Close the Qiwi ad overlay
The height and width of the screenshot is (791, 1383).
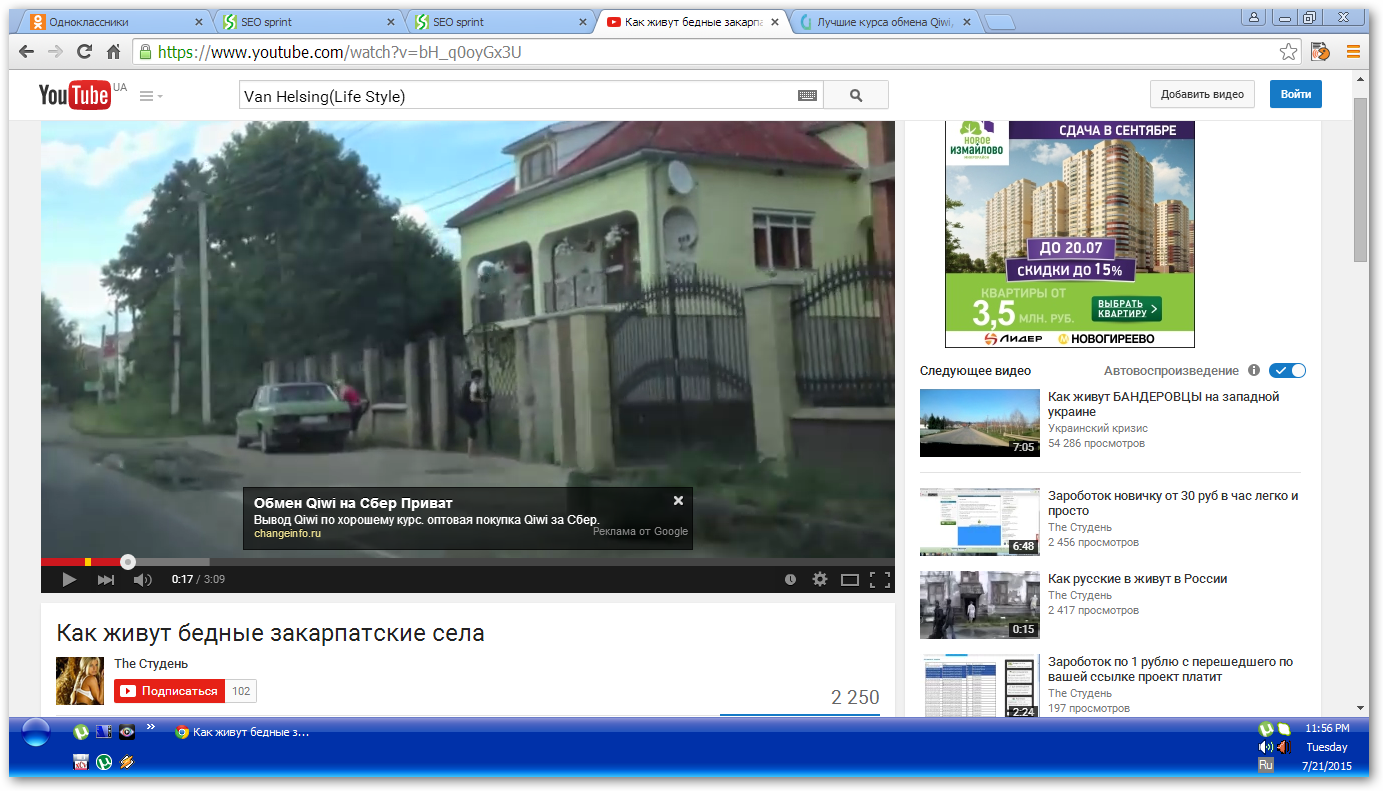tap(678, 501)
